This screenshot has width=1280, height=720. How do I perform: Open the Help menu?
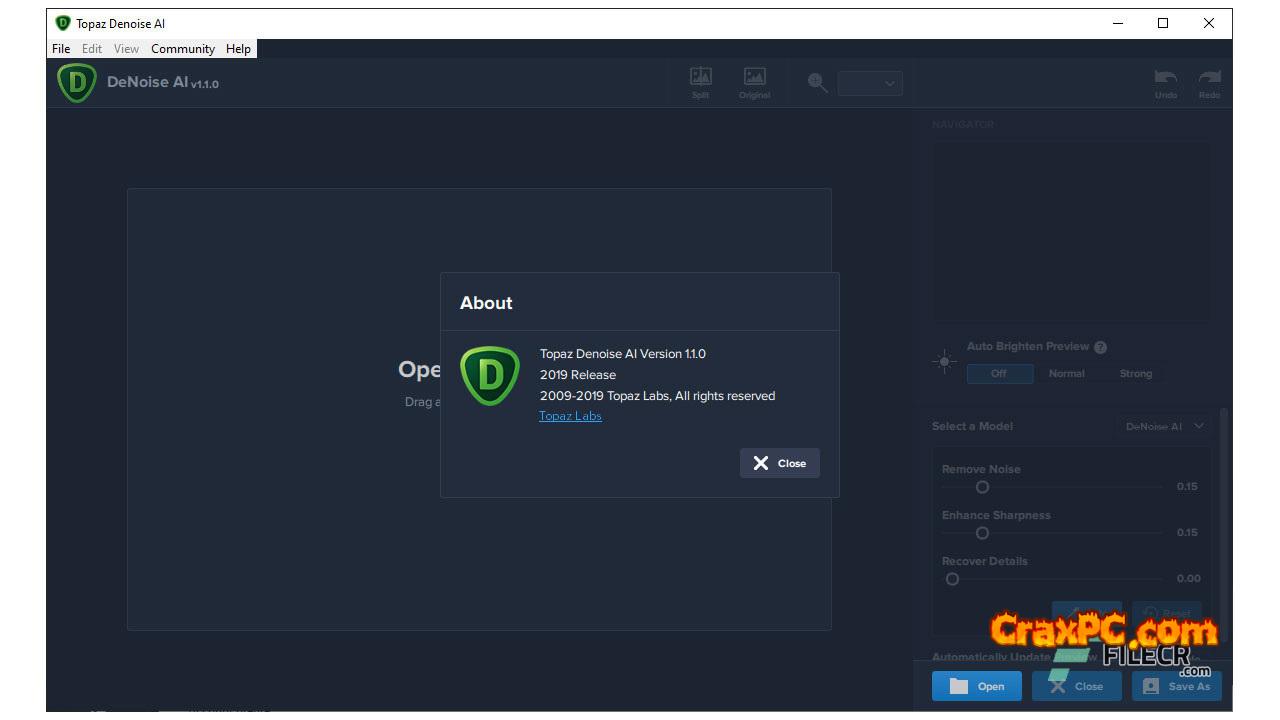coord(238,48)
